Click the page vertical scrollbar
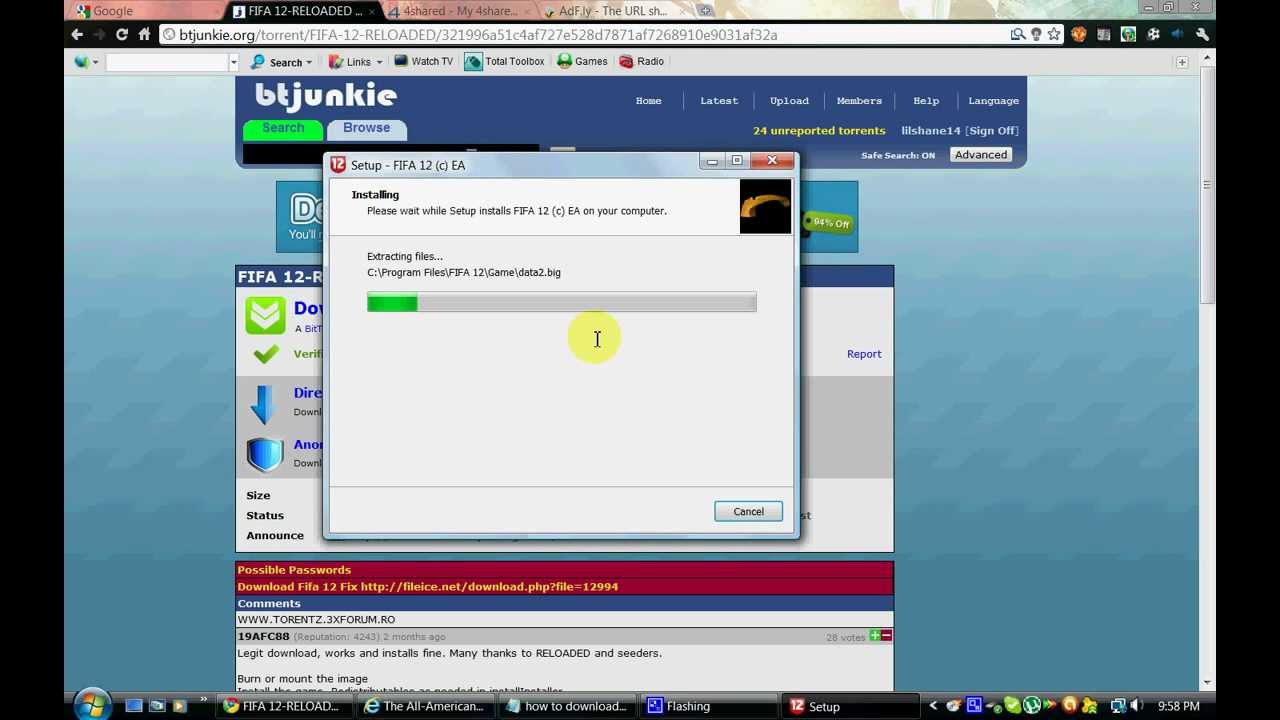The image size is (1280, 720). point(1208,185)
